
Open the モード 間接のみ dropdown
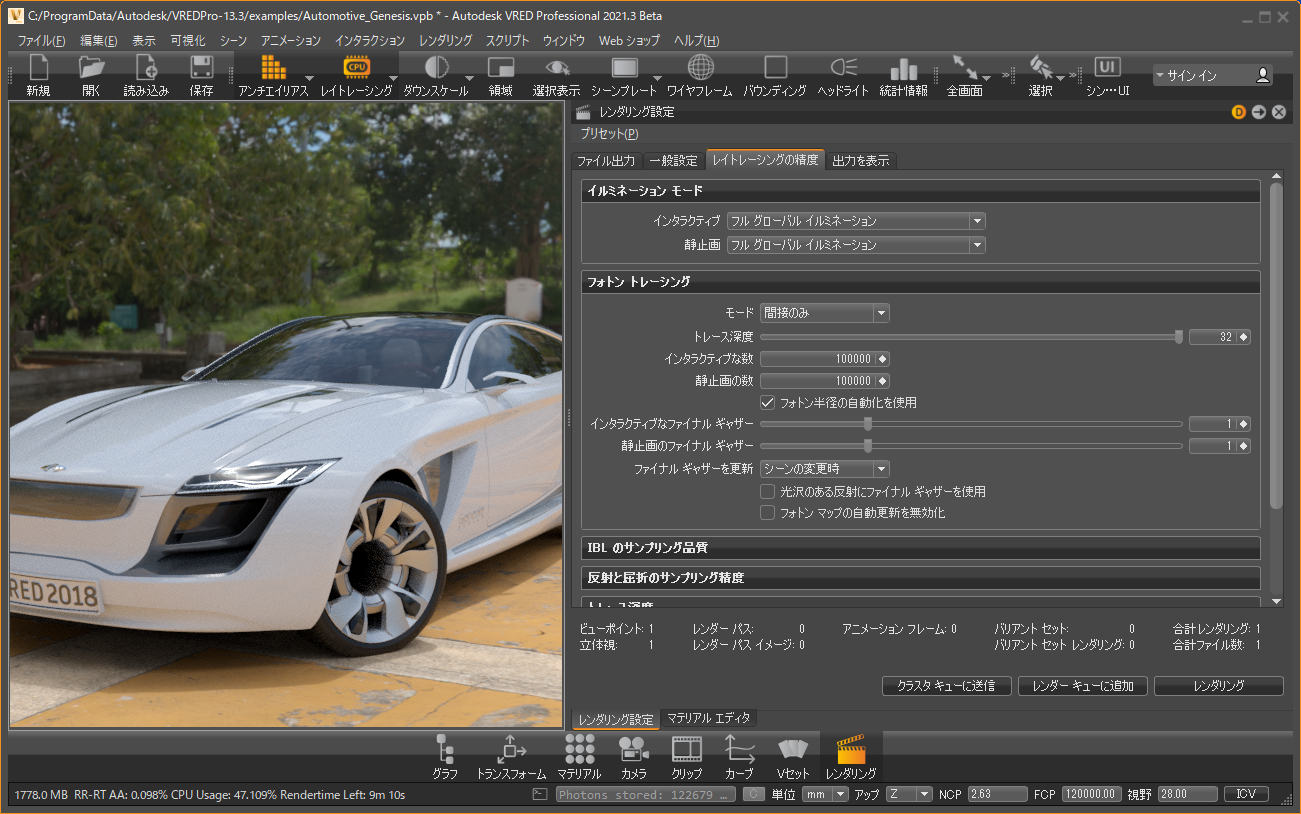point(824,313)
